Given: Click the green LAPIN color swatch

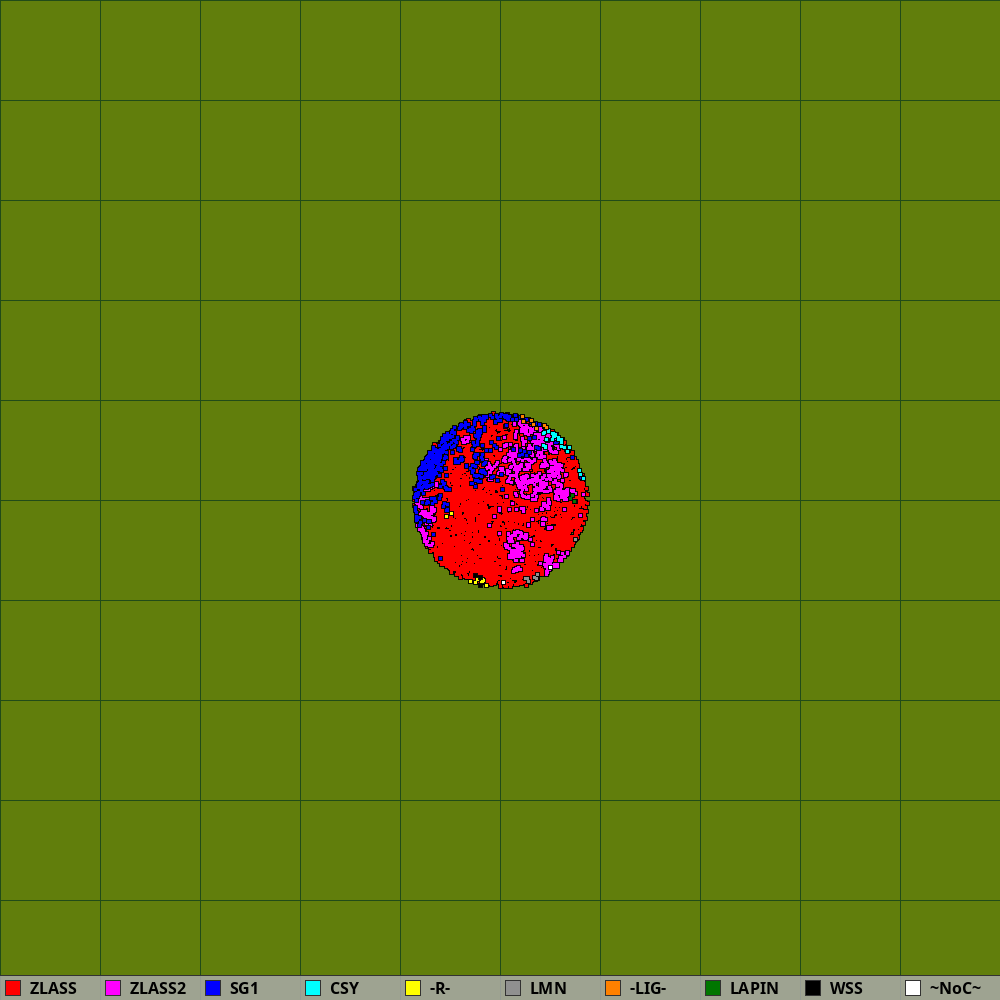Looking at the screenshot, I should [x=713, y=988].
